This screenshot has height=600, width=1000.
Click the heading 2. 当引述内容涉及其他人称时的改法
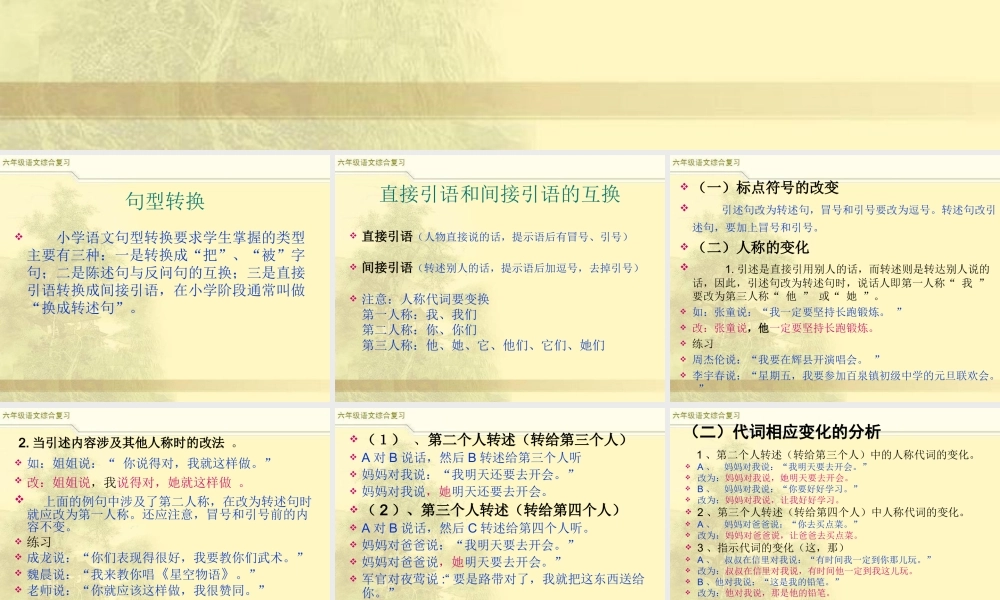(x=128, y=443)
